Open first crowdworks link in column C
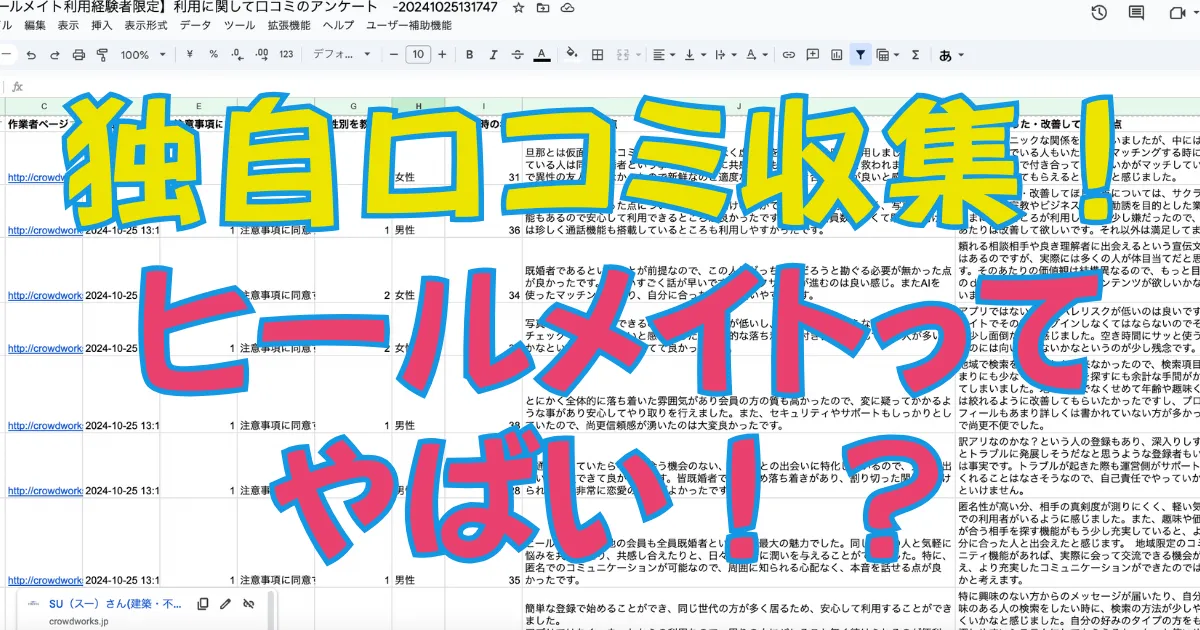The height and width of the screenshot is (630, 1200). point(44,177)
